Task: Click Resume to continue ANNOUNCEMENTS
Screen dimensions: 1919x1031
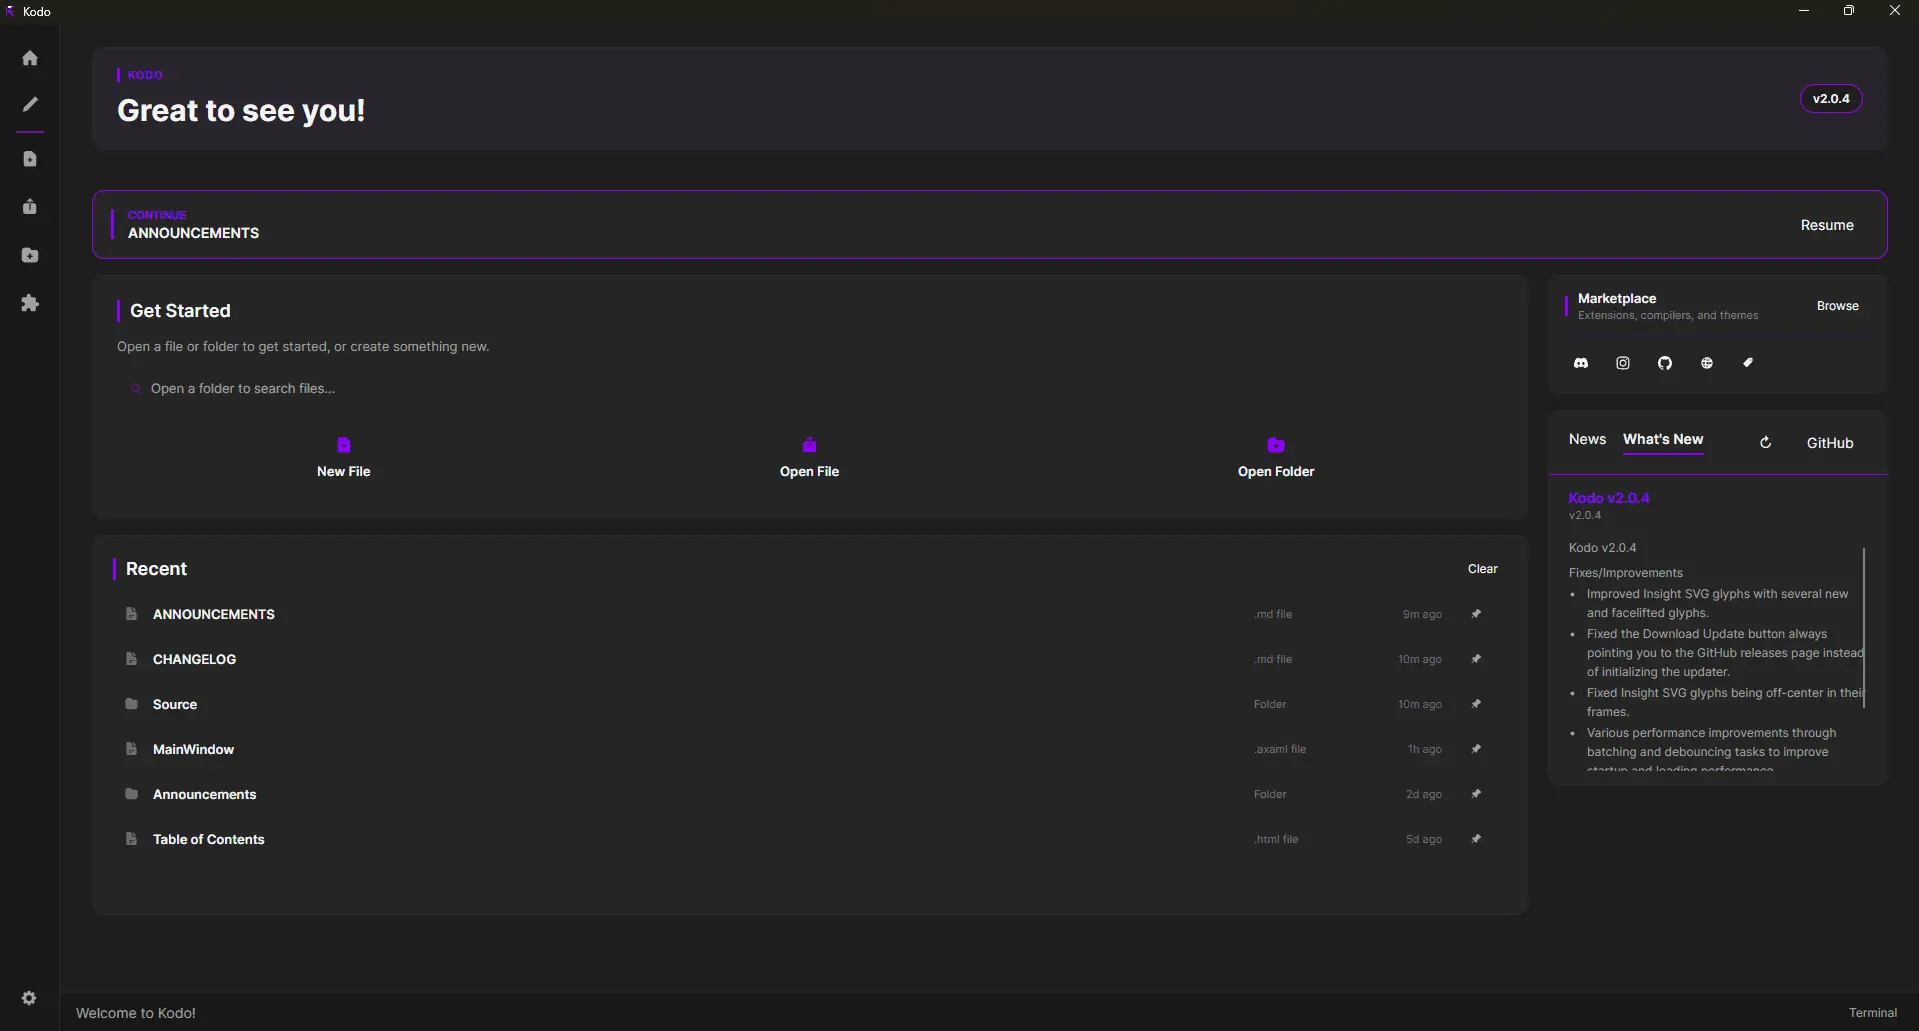Action: [x=1827, y=225]
